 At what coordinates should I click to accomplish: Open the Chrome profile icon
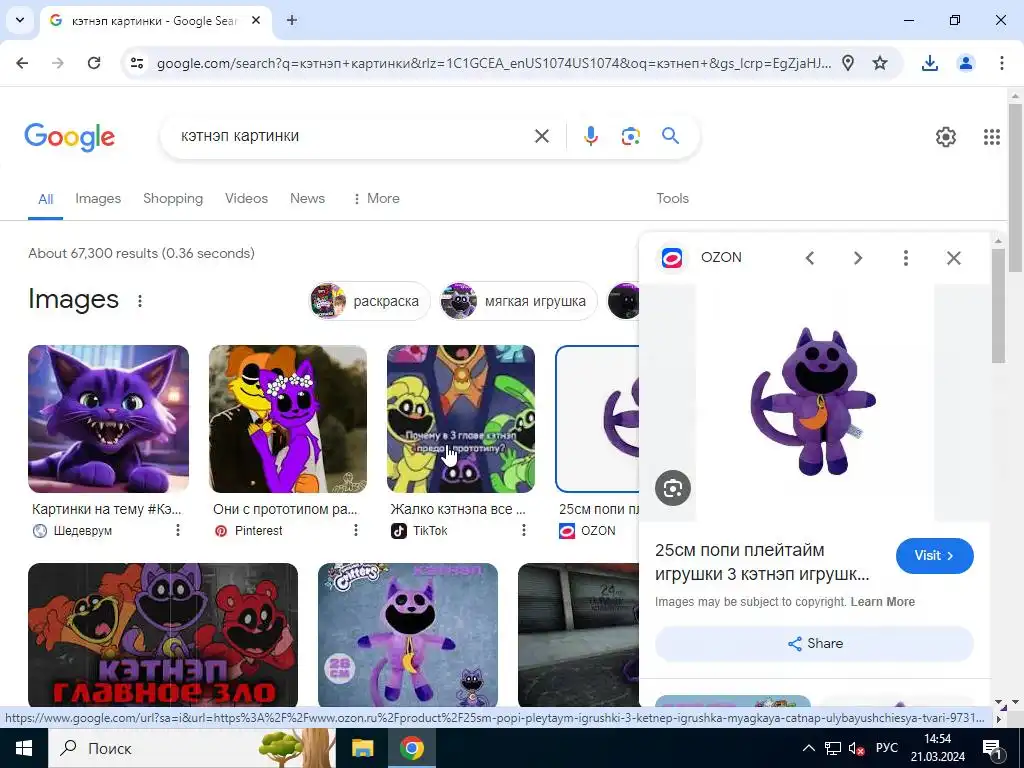(965, 63)
